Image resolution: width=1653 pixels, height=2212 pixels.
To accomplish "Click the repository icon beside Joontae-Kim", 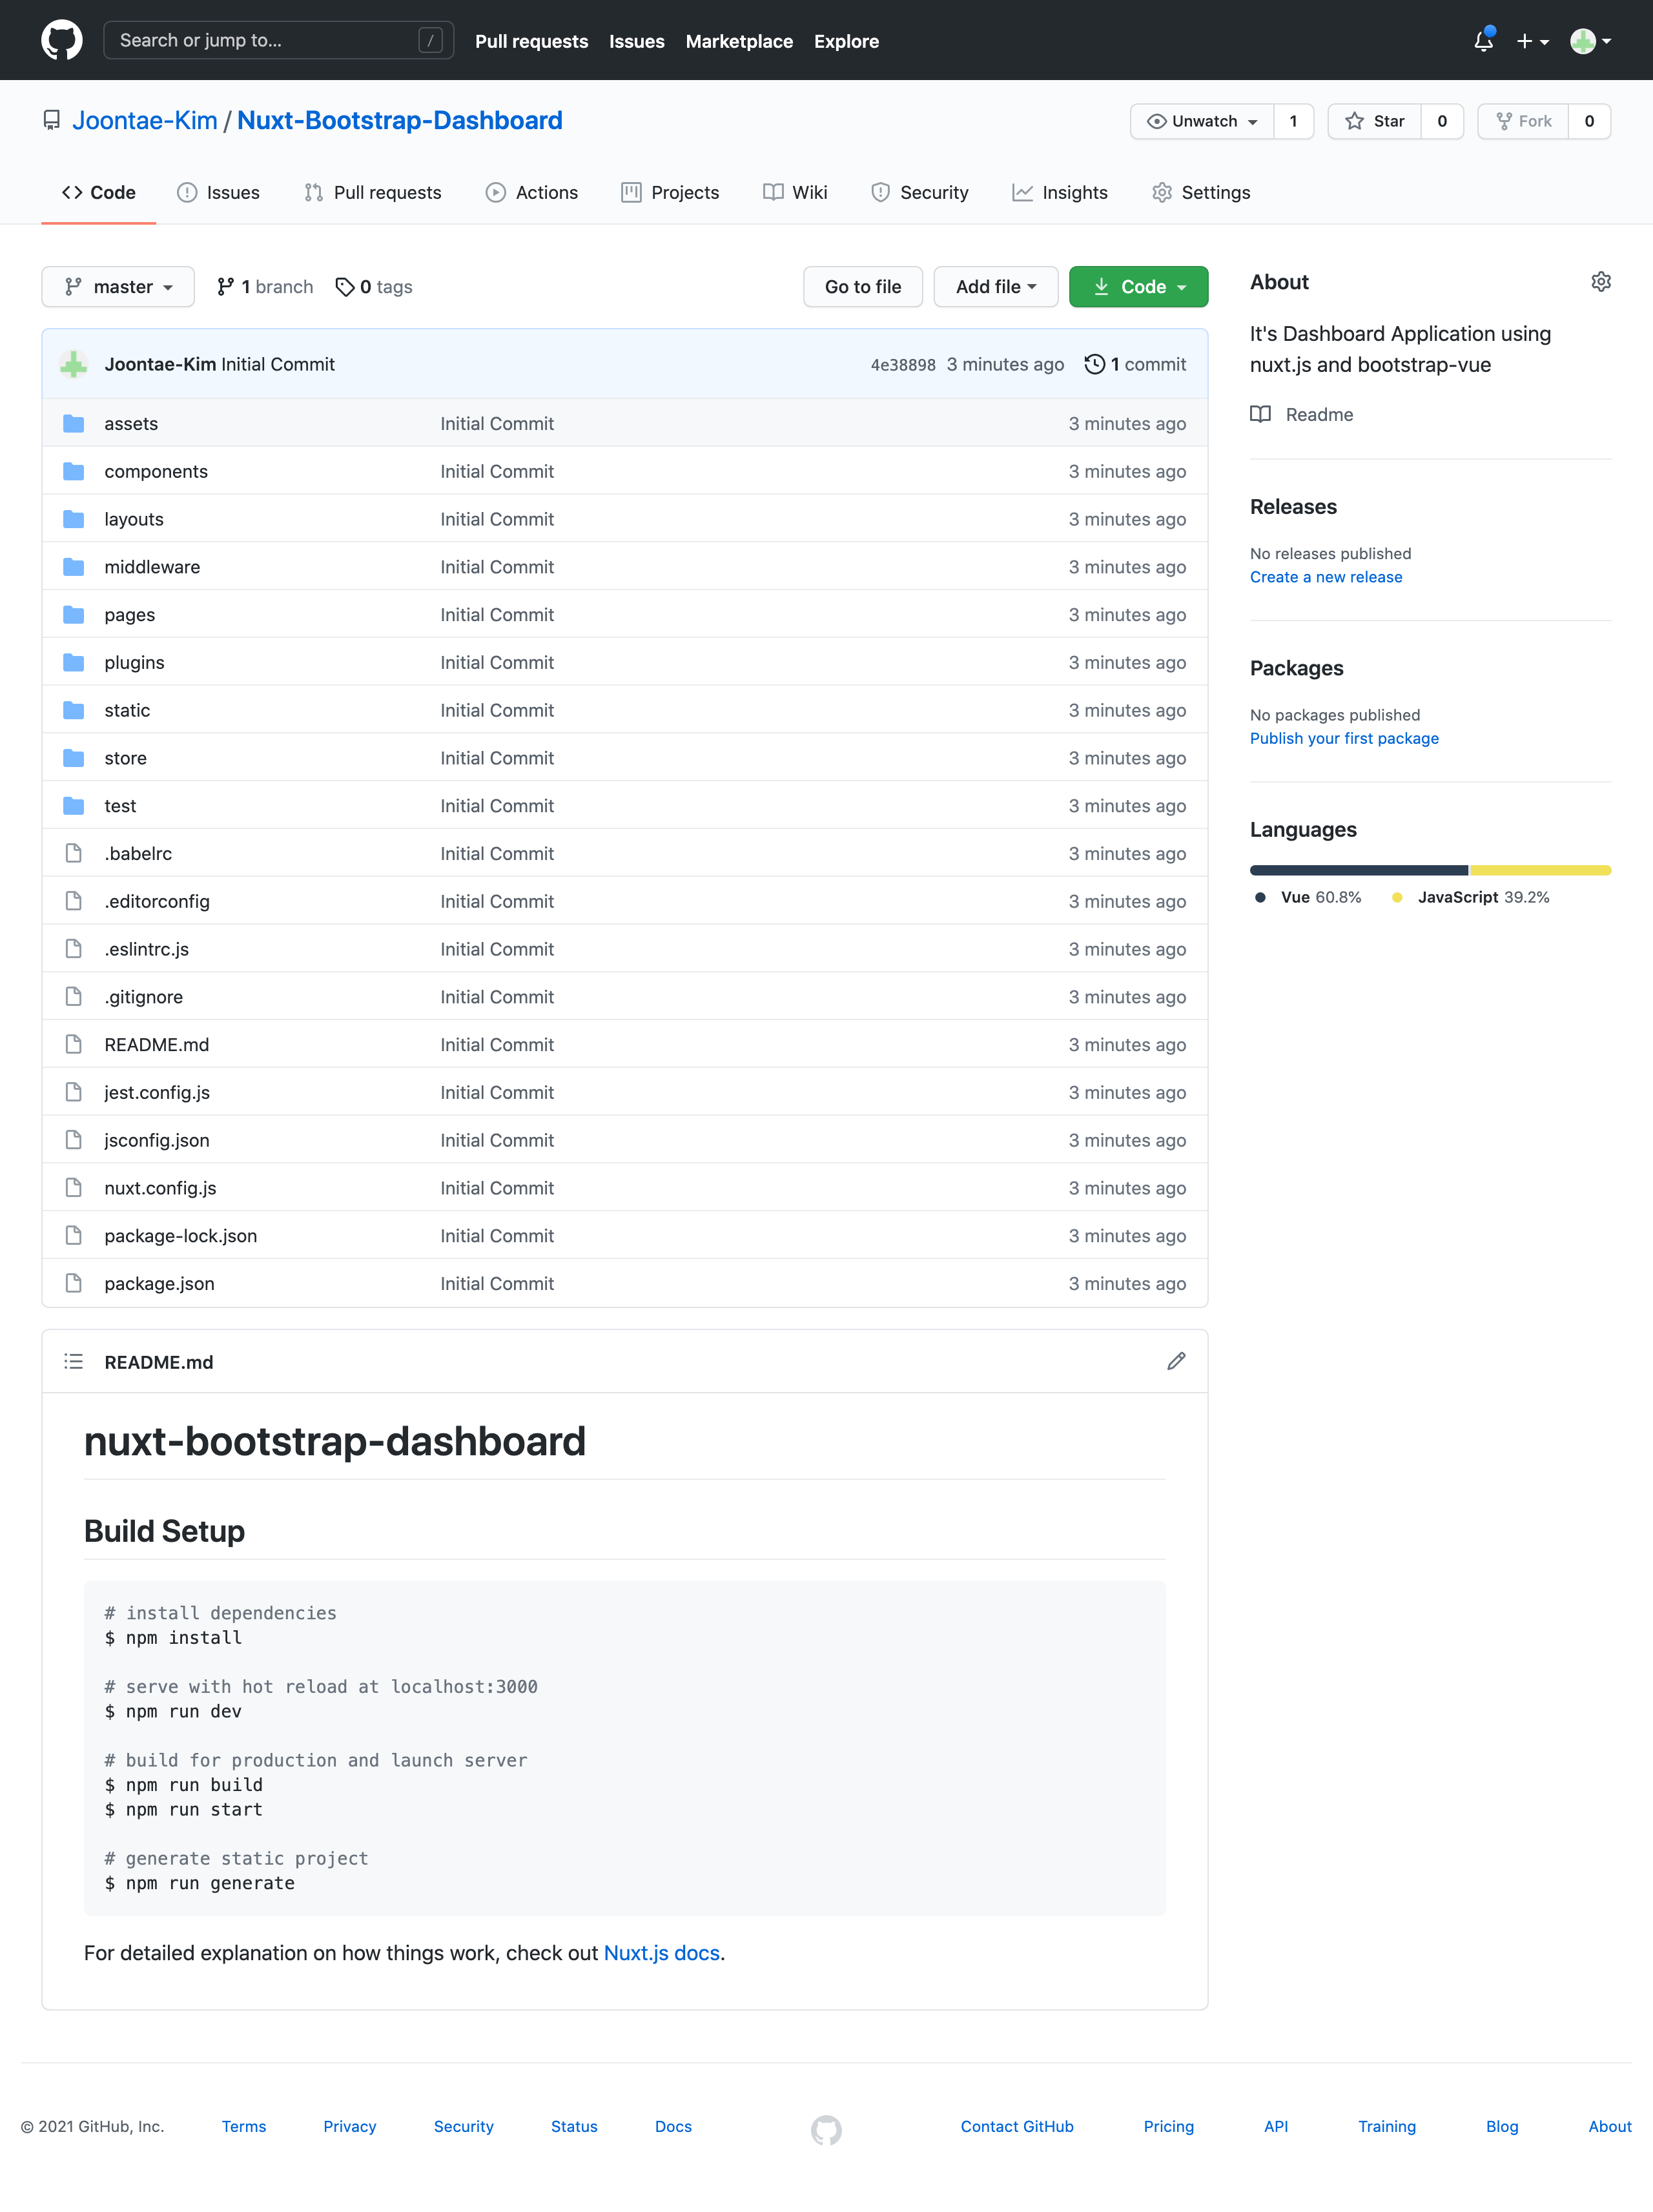I will tap(52, 121).
